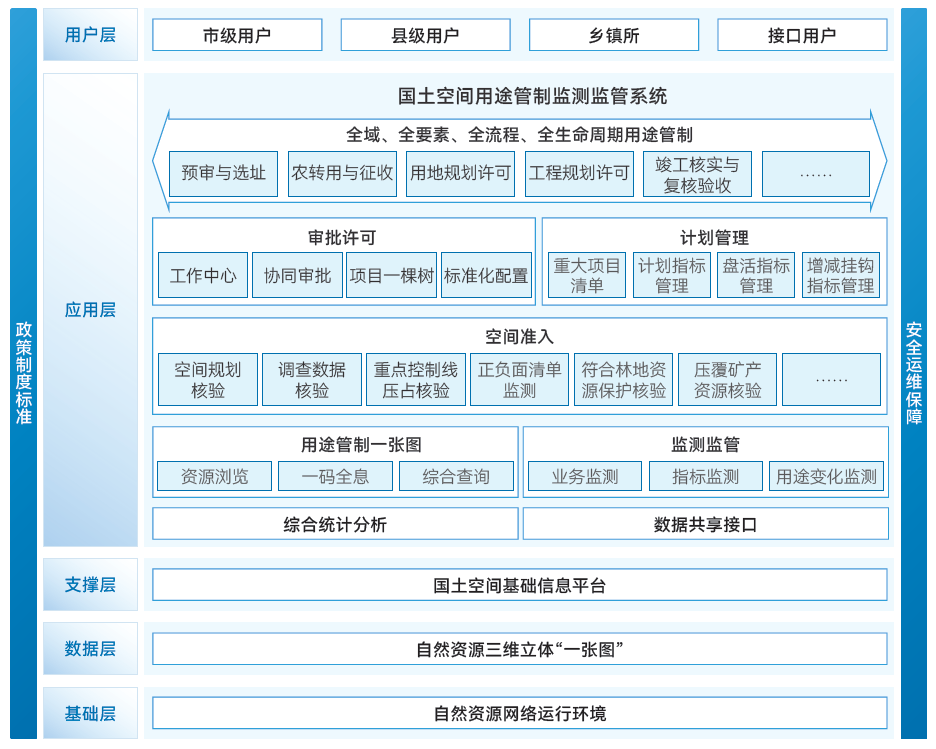Click the 项目一棵树 box

392,275
